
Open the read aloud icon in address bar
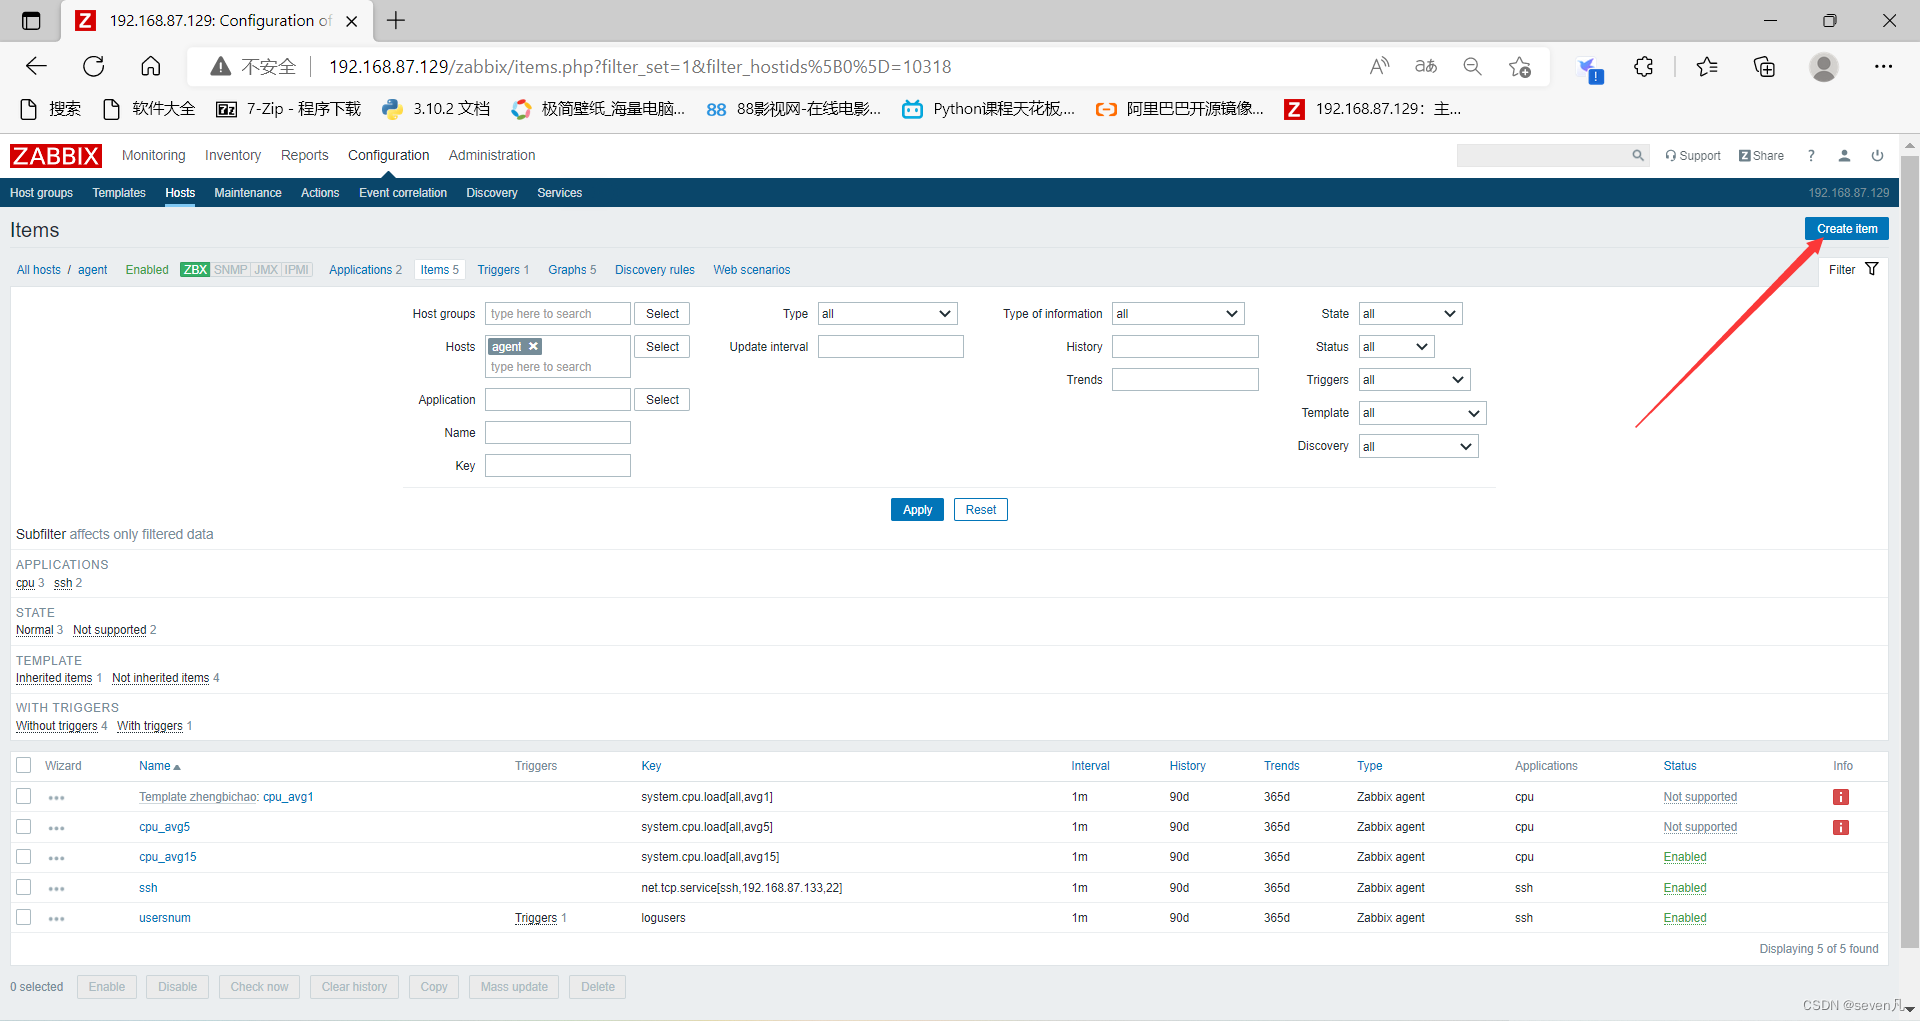[1379, 67]
